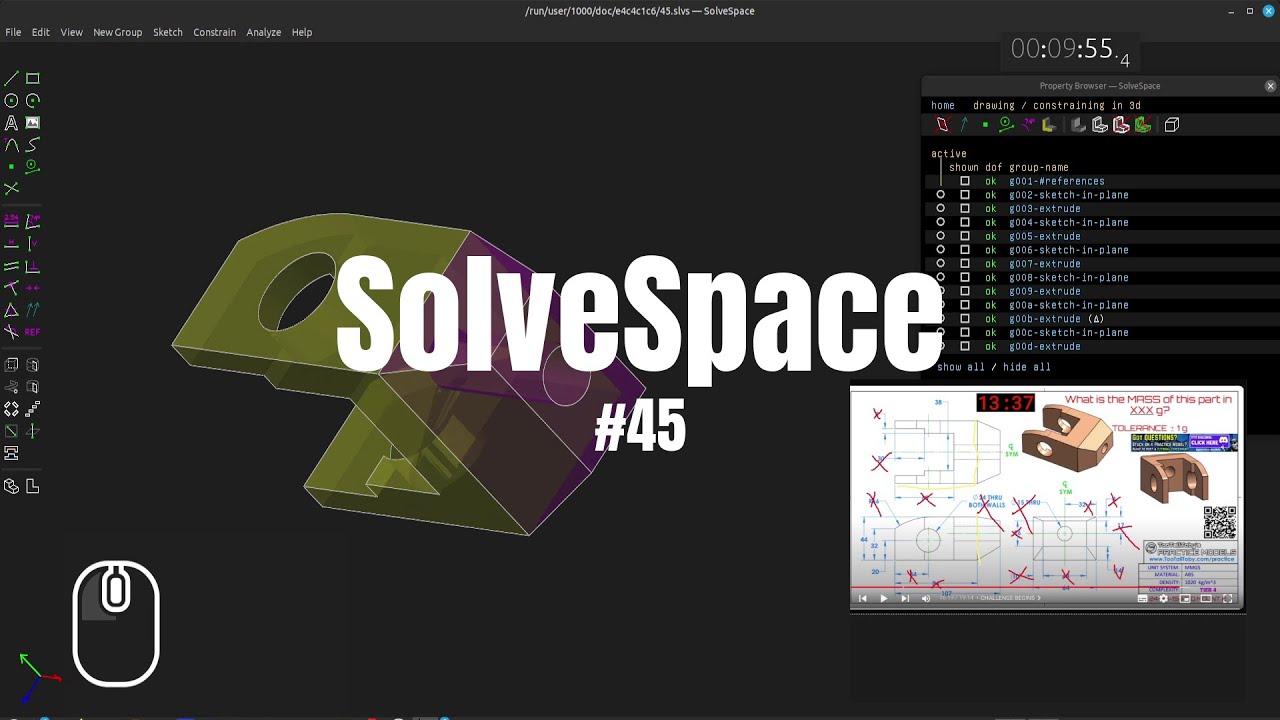Create step and repeat rotating group
1280x720 pixels.
point(11,409)
